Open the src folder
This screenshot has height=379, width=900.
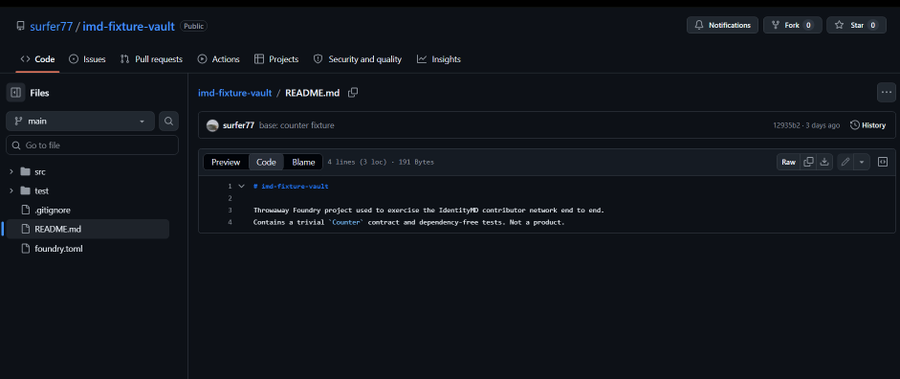coord(40,172)
